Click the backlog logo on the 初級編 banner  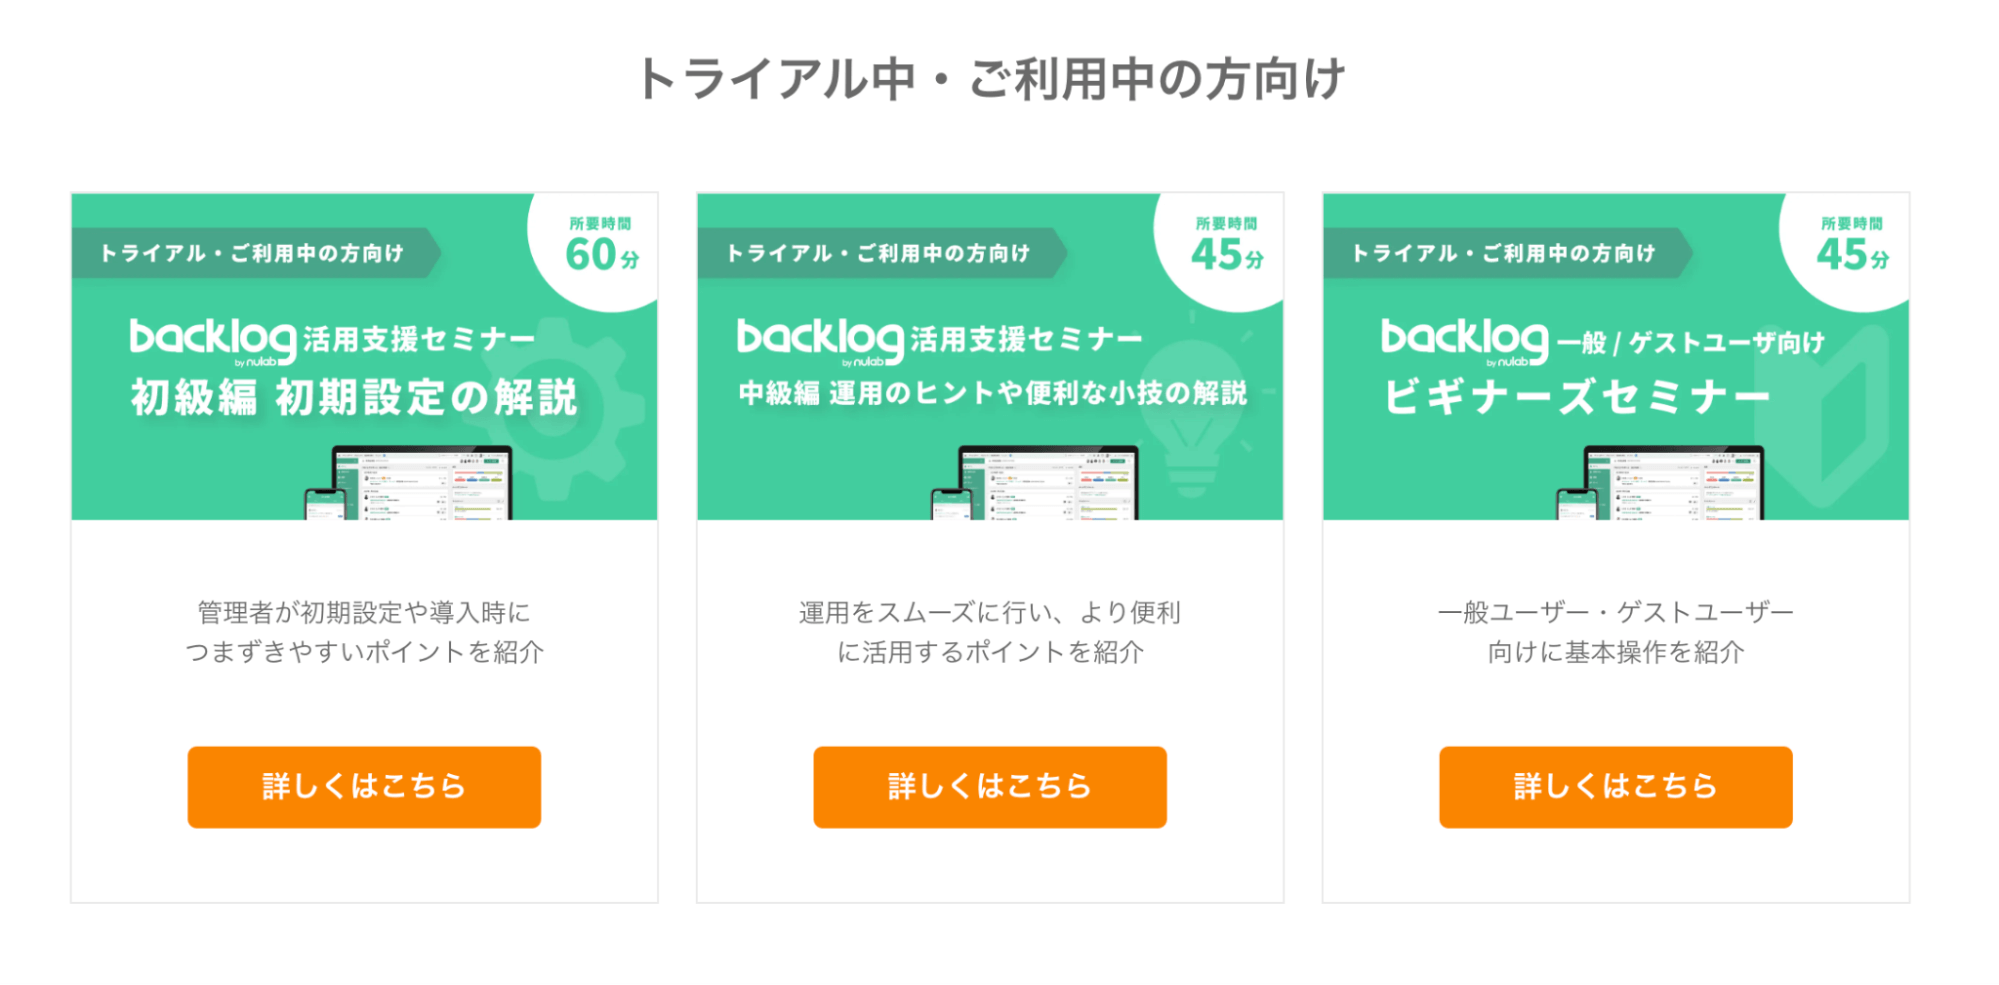click(x=212, y=340)
